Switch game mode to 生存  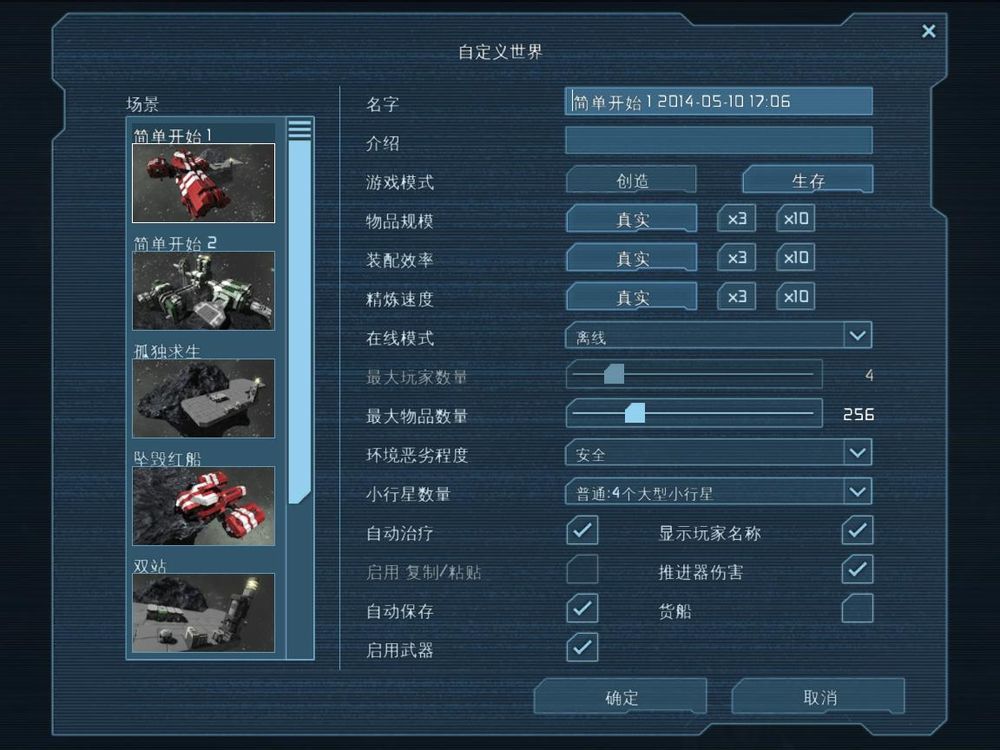807,180
